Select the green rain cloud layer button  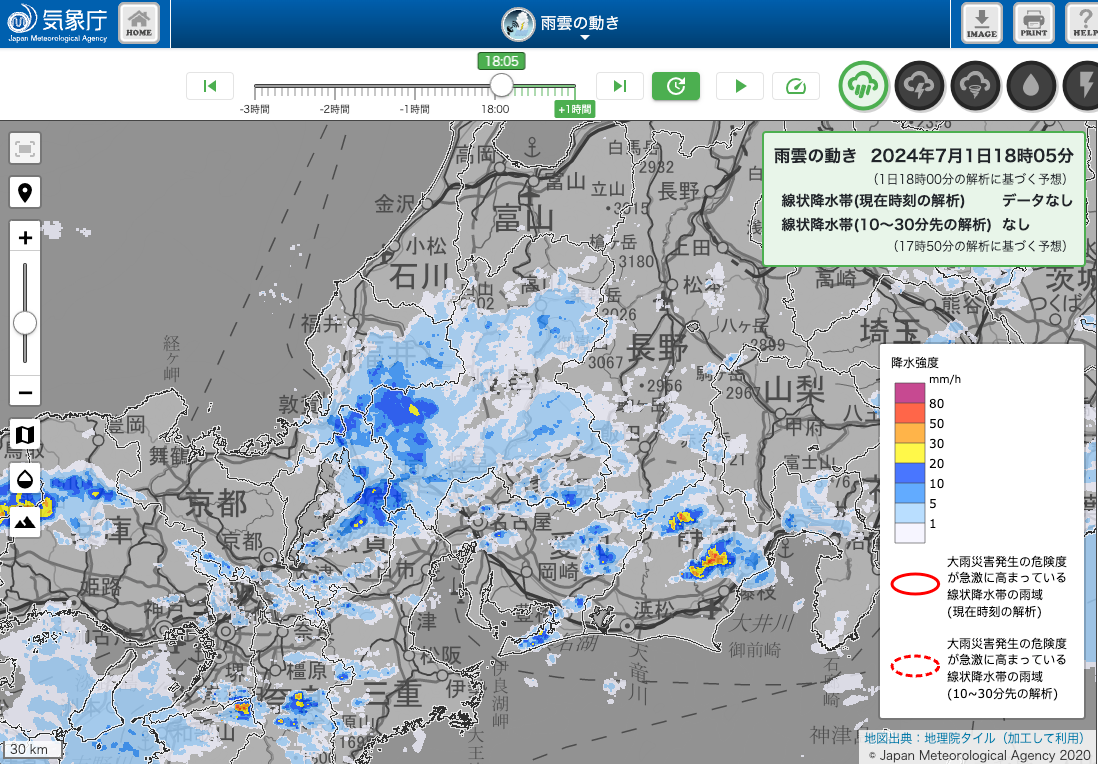[863, 85]
